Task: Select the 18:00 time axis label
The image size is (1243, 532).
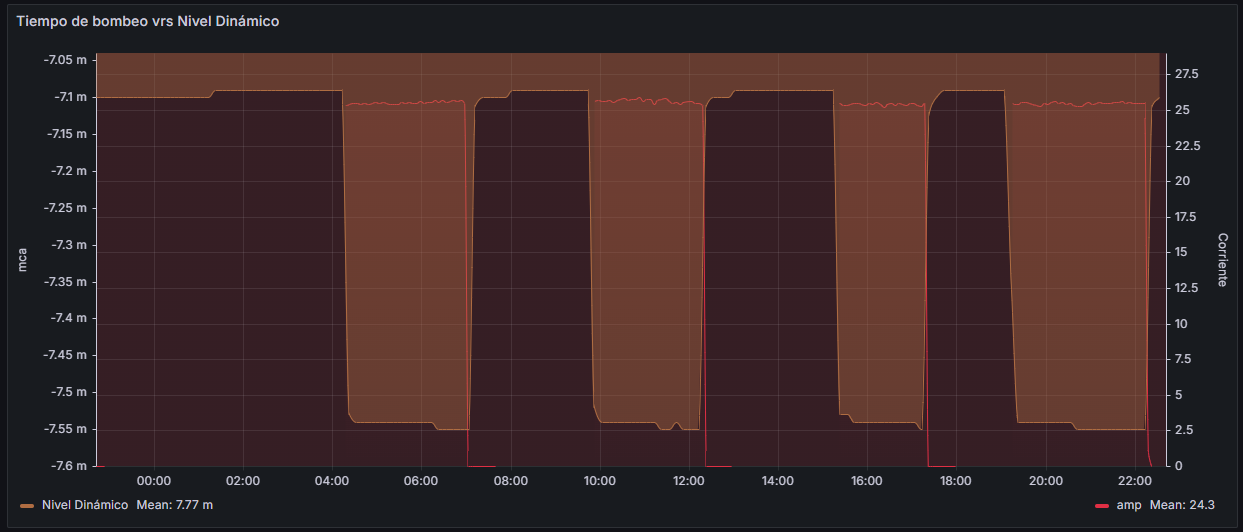Action: click(956, 480)
